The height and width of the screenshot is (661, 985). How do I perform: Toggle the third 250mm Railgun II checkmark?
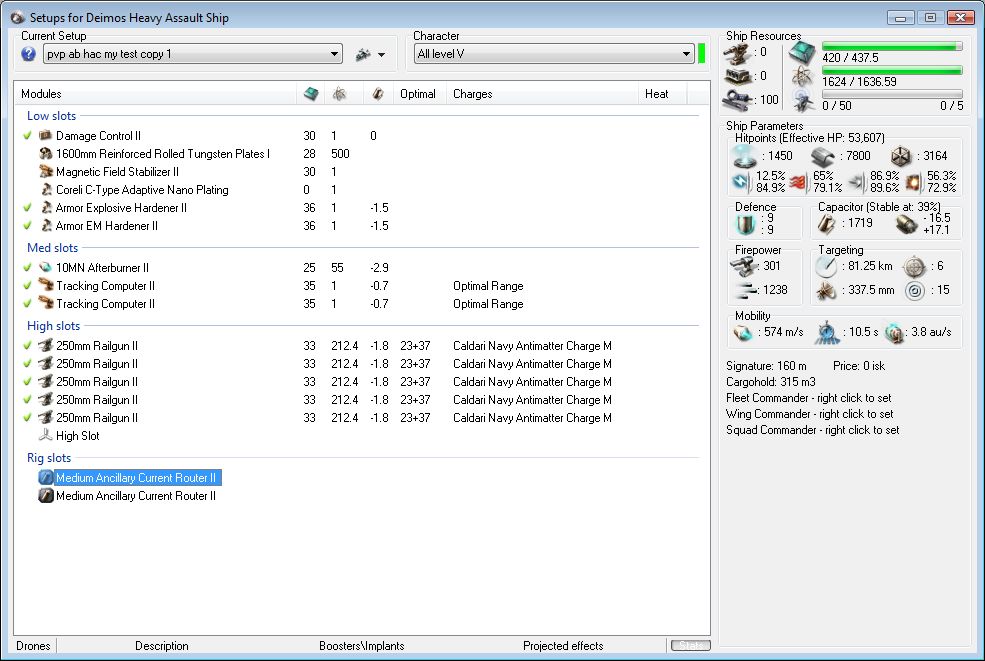[x=27, y=381]
